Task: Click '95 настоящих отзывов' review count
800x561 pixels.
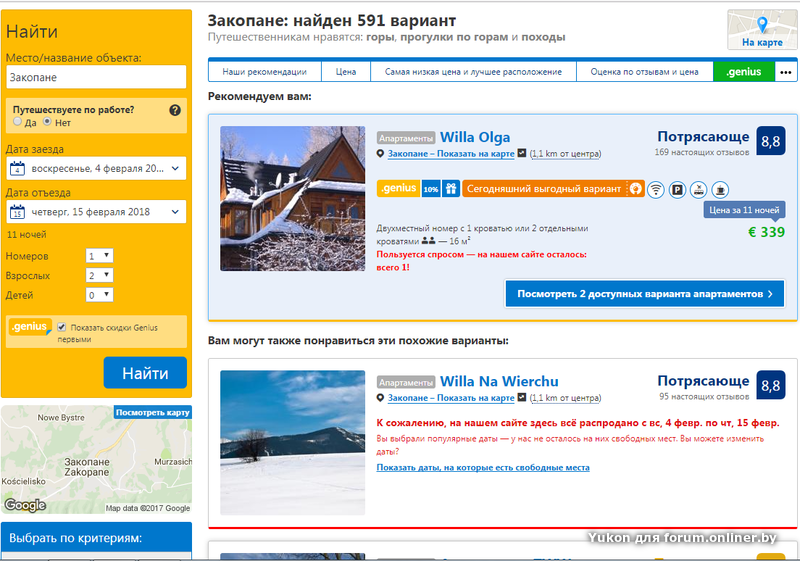Action: (x=704, y=396)
